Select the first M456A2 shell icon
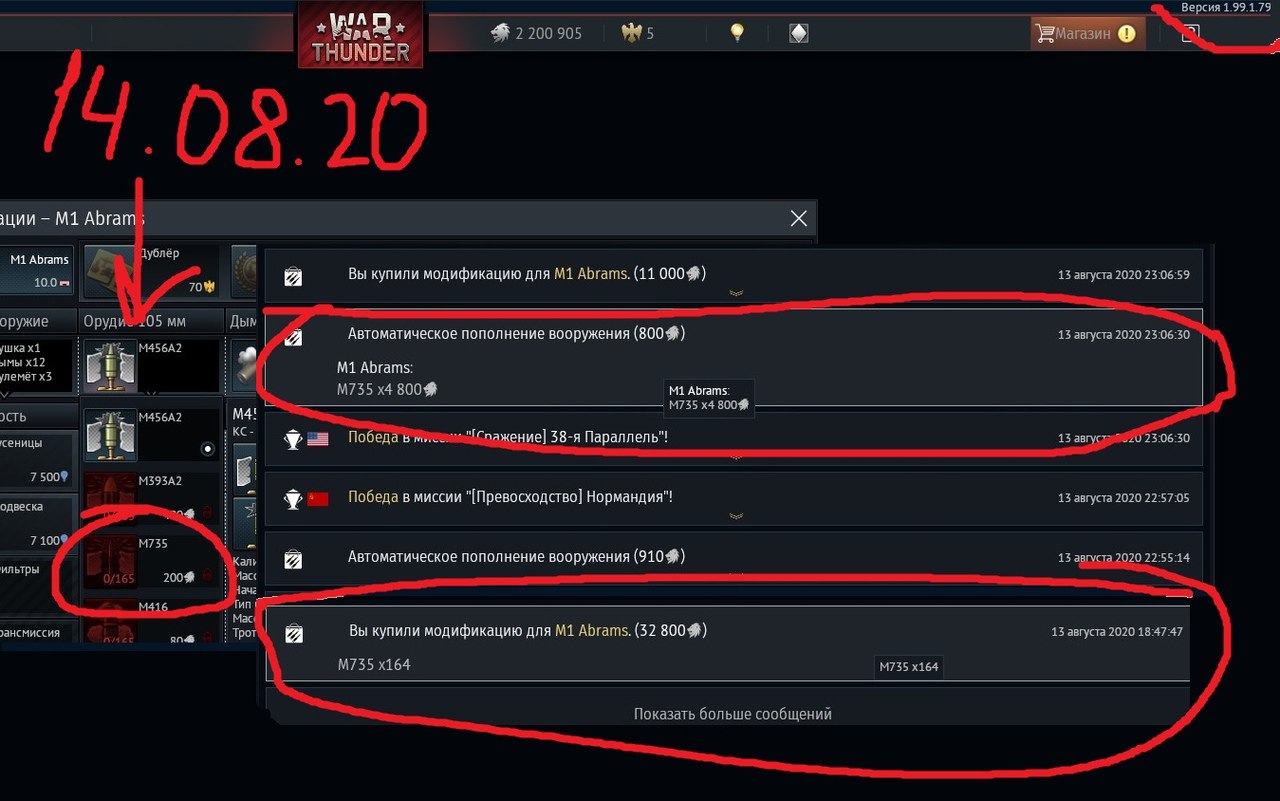This screenshot has width=1280, height=801. coord(108,365)
